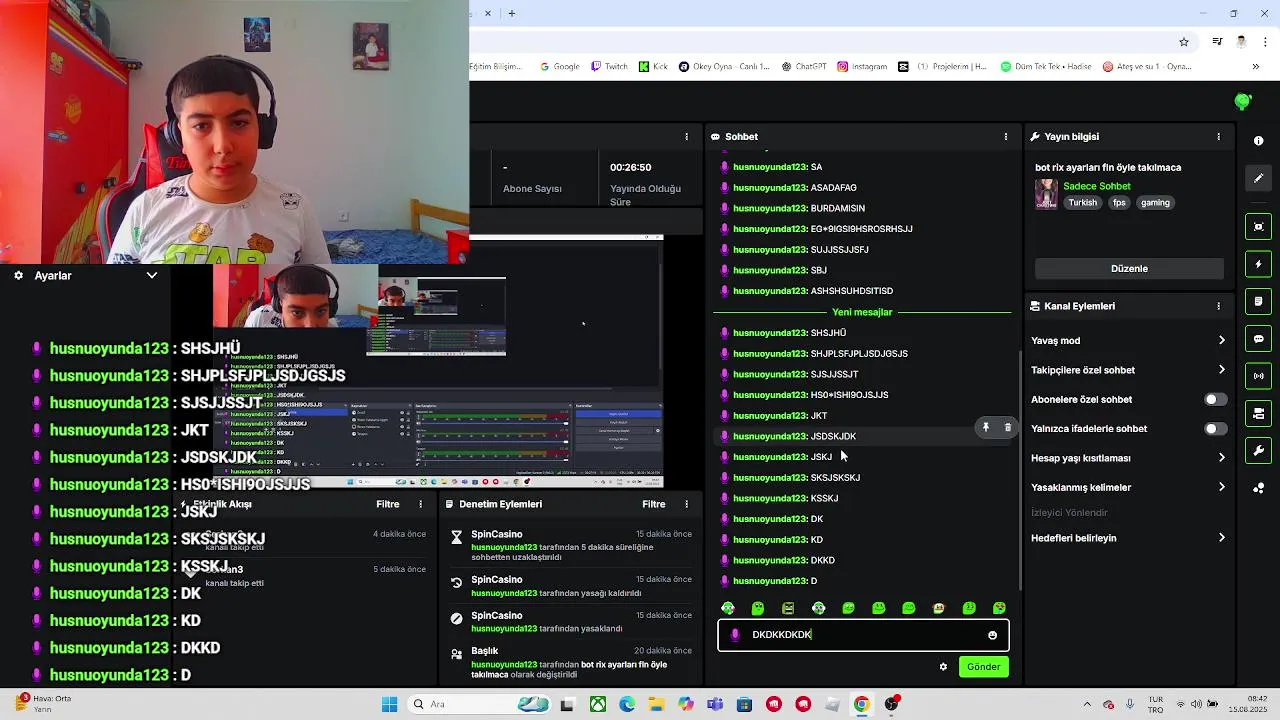The width and height of the screenshot is (1280, 720).
Task: Click the gaming tag
Action: point(1155,202)
